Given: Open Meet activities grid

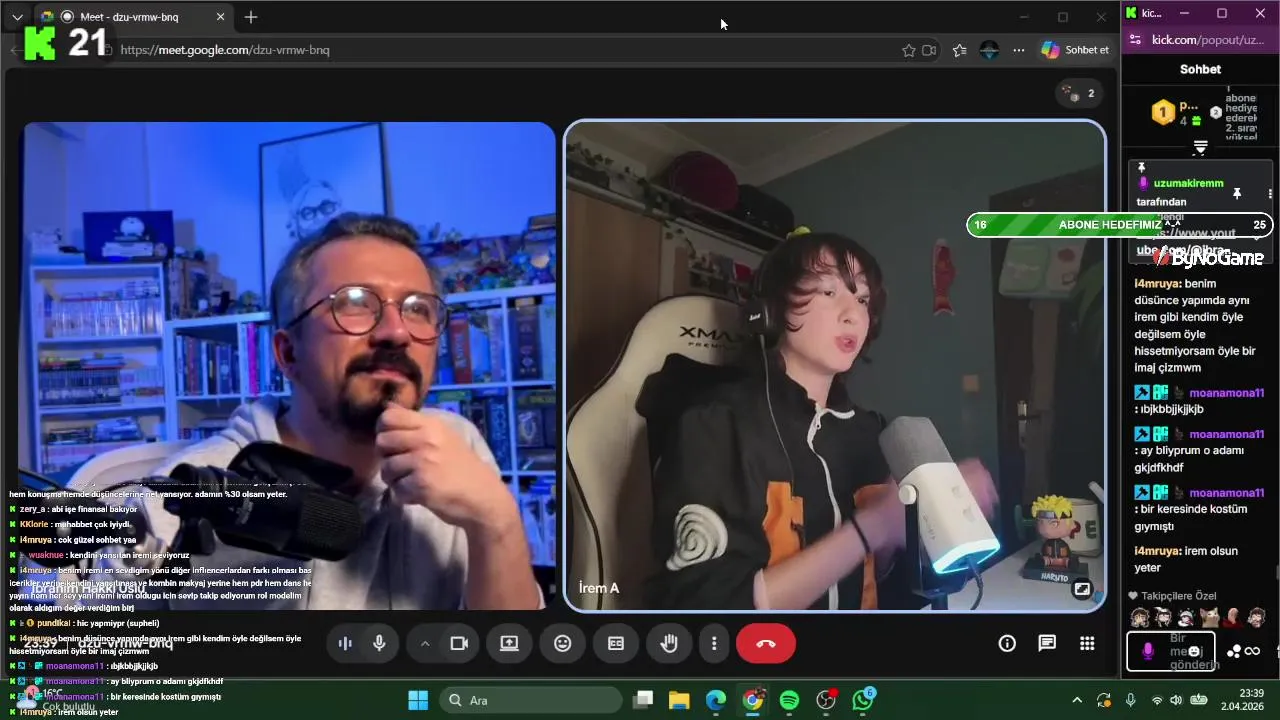Looking at the screenshot, I should tap(1087, 644).
